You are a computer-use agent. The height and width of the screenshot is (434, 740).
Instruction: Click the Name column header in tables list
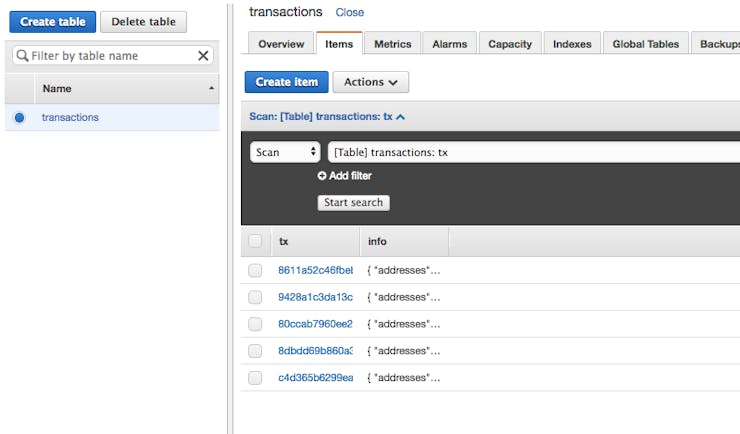pos(126,88)
